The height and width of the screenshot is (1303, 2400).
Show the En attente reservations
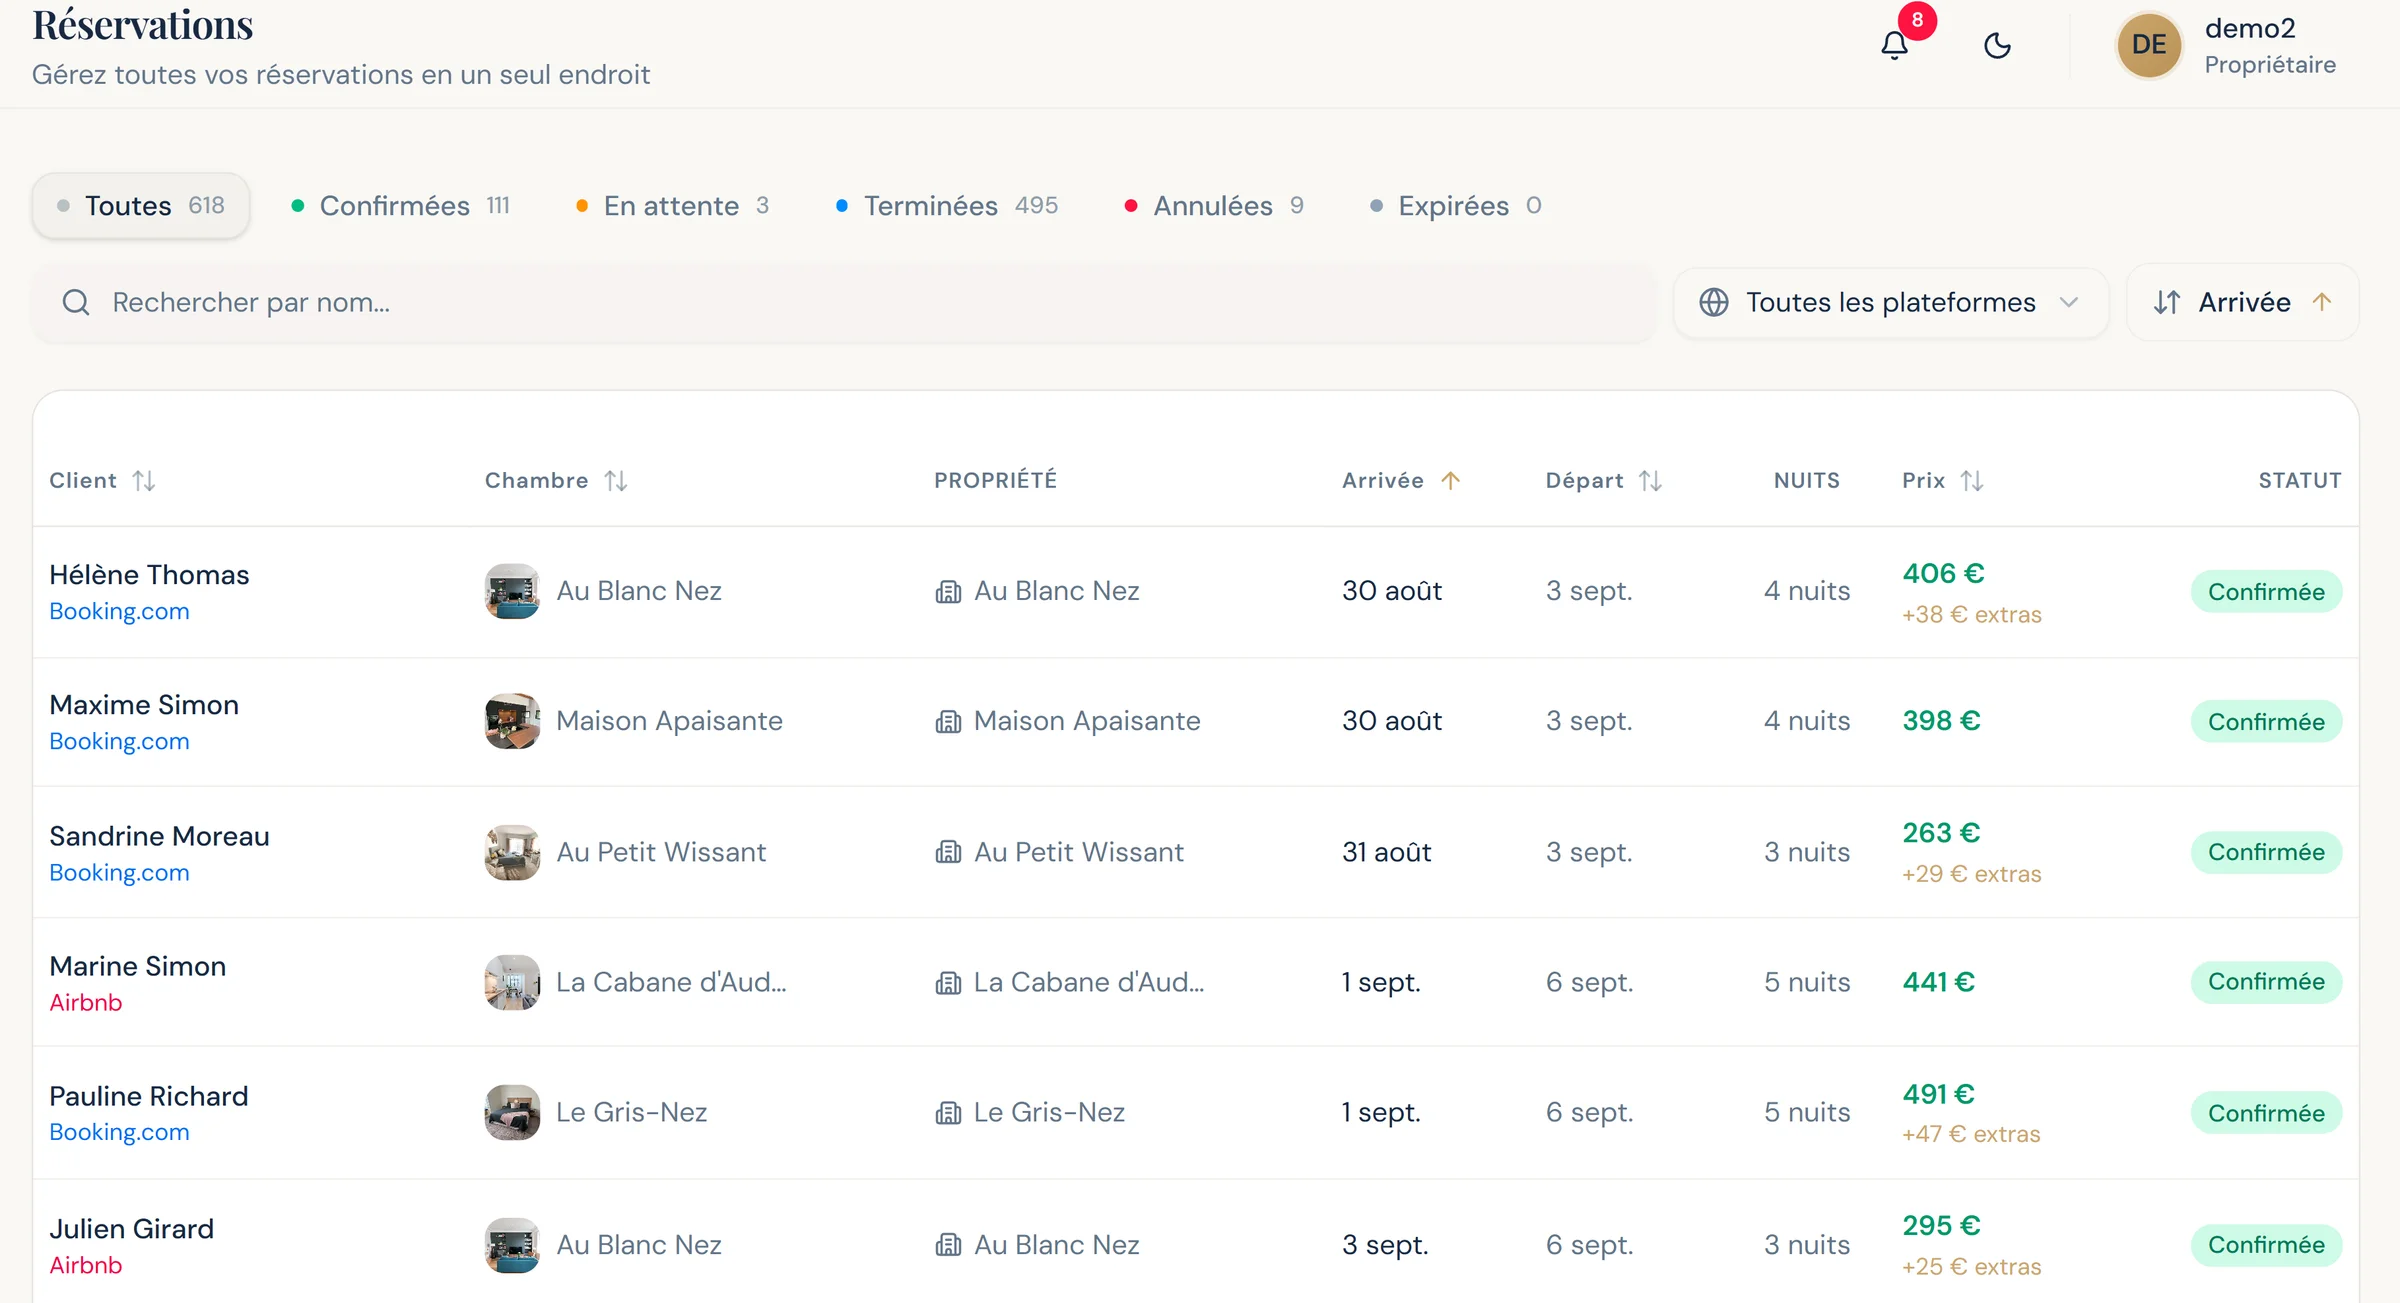coord(672,206)
